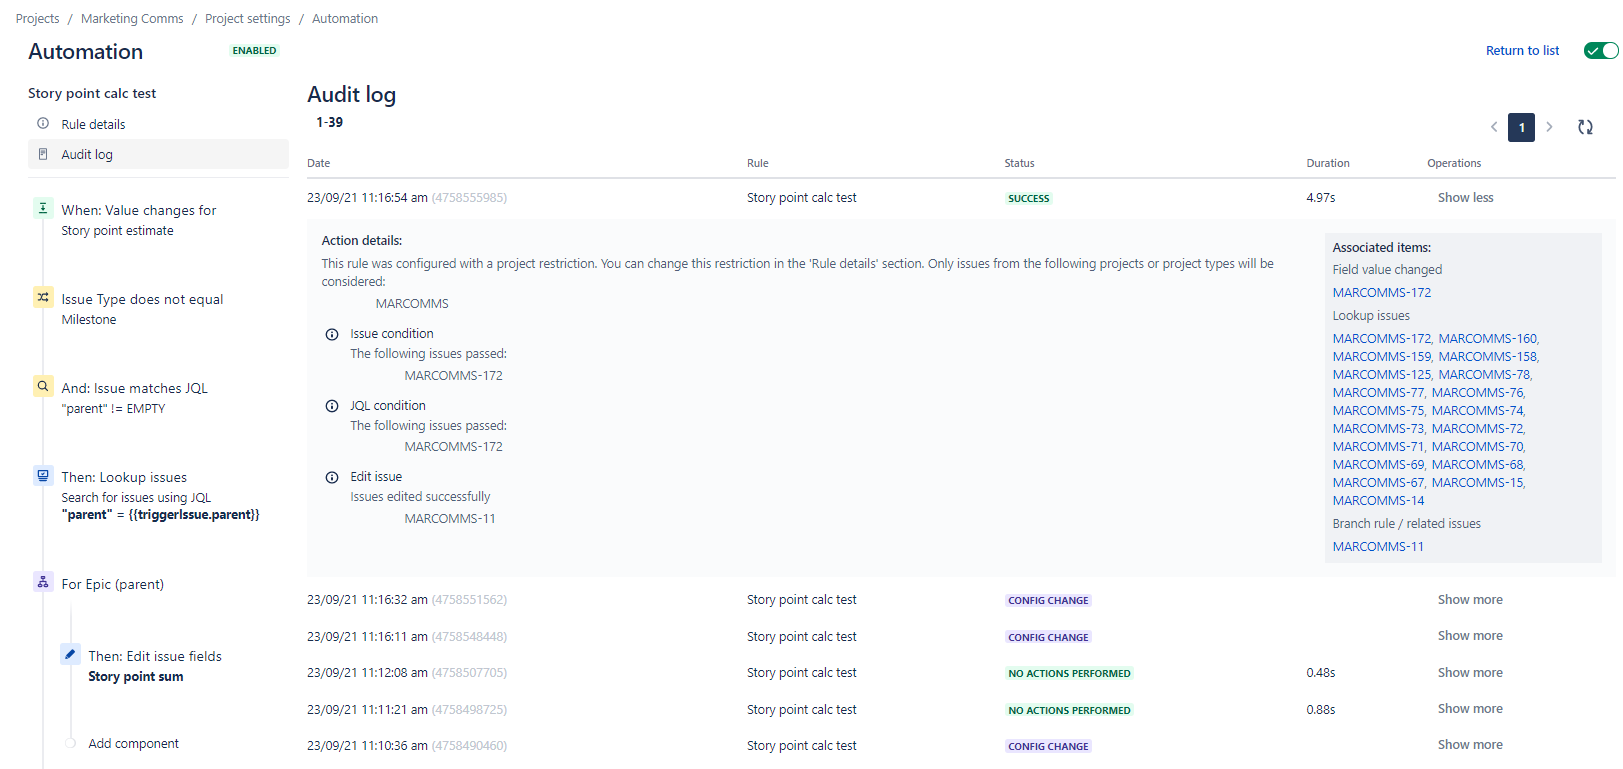Image resolution: width=1623 pixels, height=769 pixels.
Task: Select the Lookup issues action icon
Action: point(43,475)
